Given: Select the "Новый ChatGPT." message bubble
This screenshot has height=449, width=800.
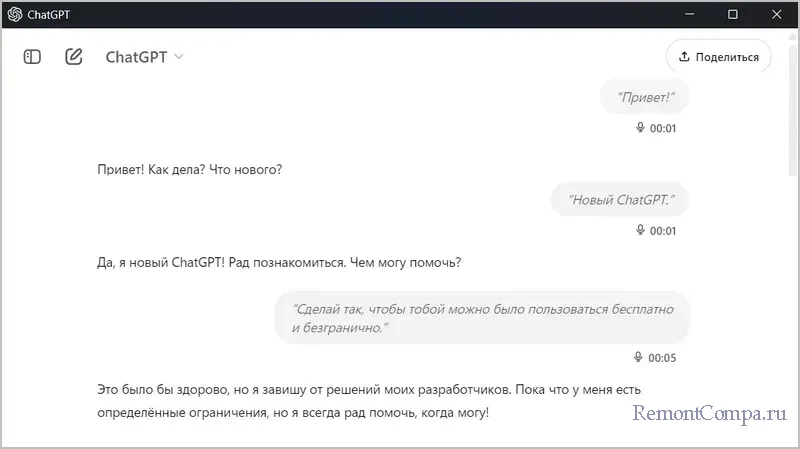Looking at the screenshot, I should (x=621, y=199).
